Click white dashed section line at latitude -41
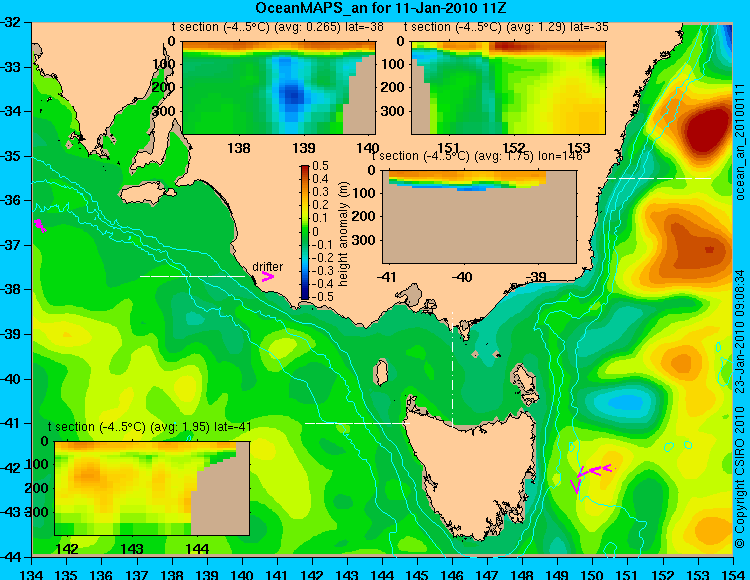750x580 pixels. click(x=357, y=423)
